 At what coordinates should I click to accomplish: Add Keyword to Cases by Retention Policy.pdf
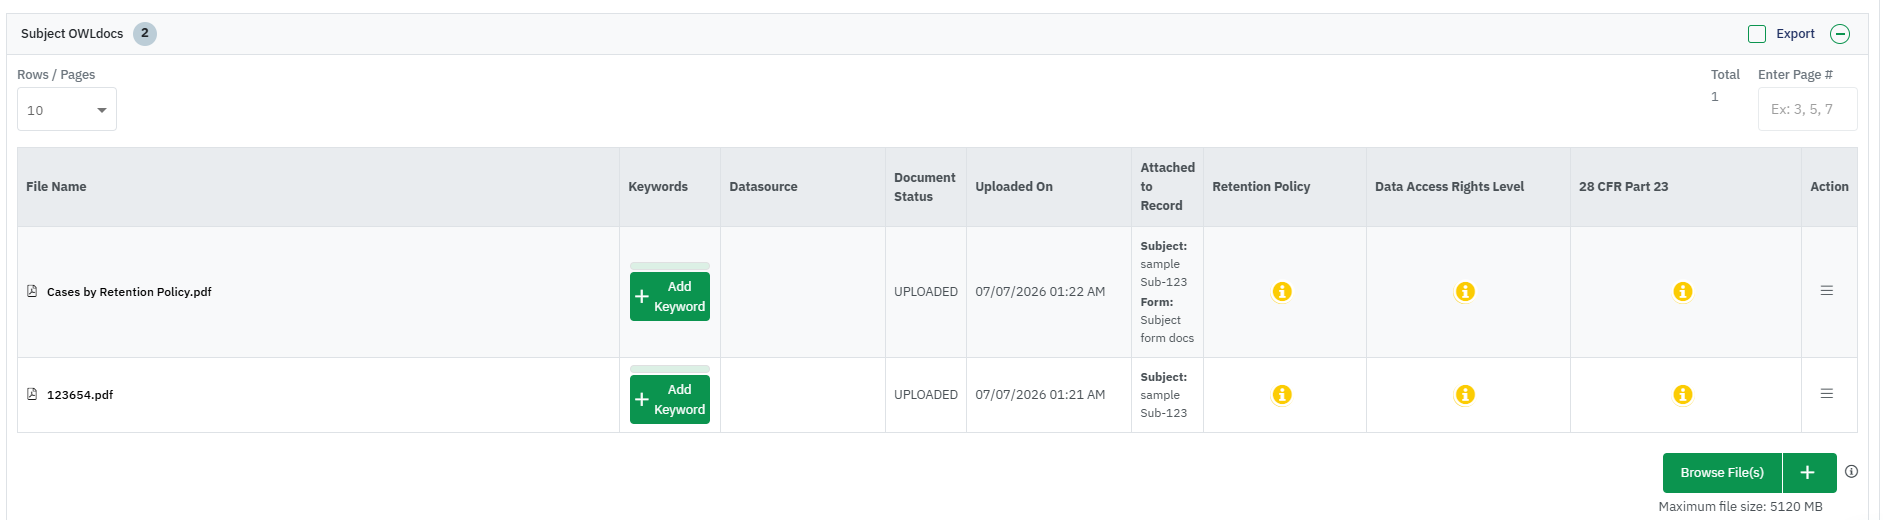click(670, 296)
